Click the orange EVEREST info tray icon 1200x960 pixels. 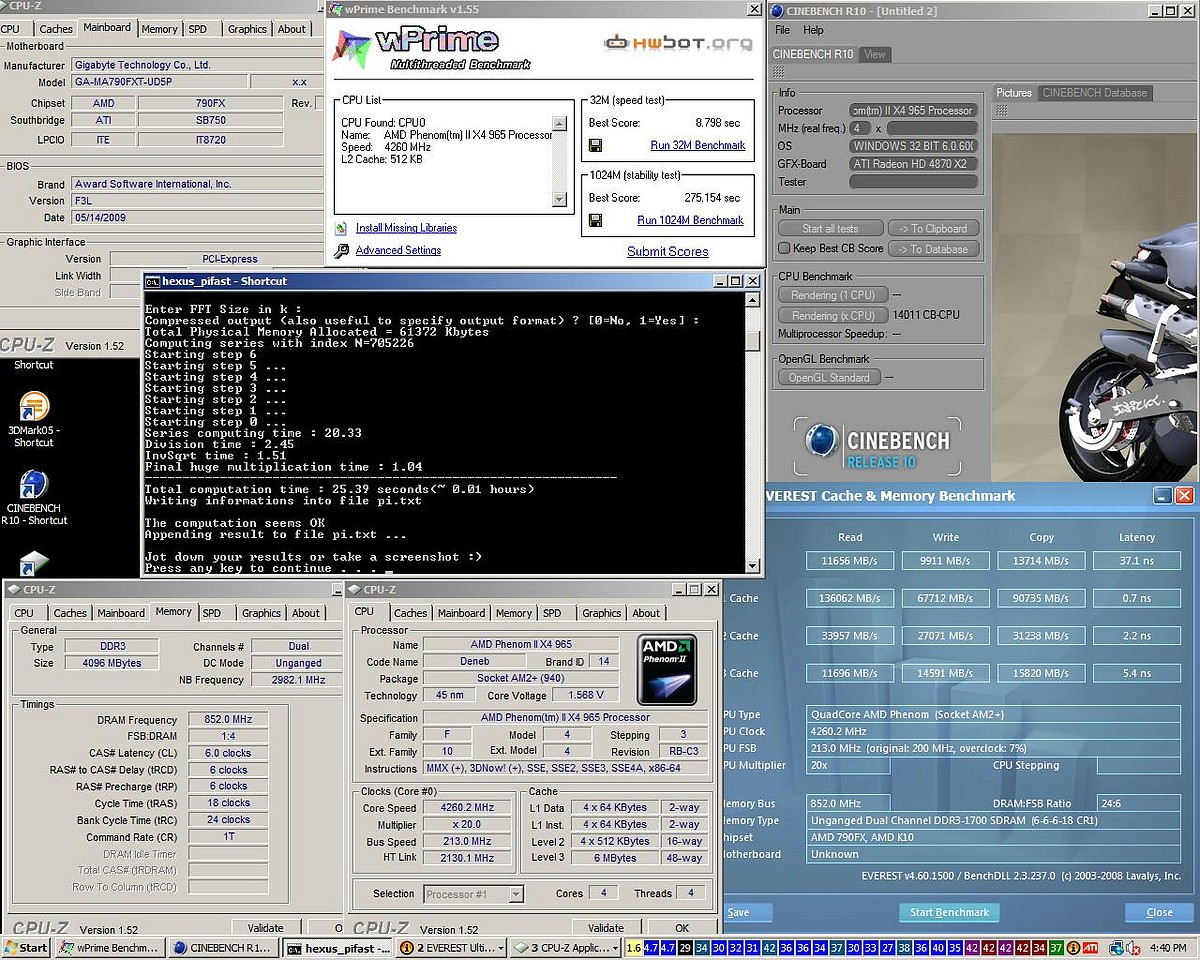(1074, 947)
